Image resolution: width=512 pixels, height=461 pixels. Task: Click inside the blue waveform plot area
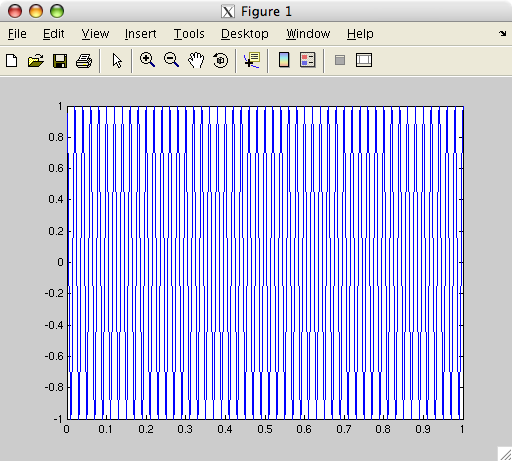click(x=265, y=263)
